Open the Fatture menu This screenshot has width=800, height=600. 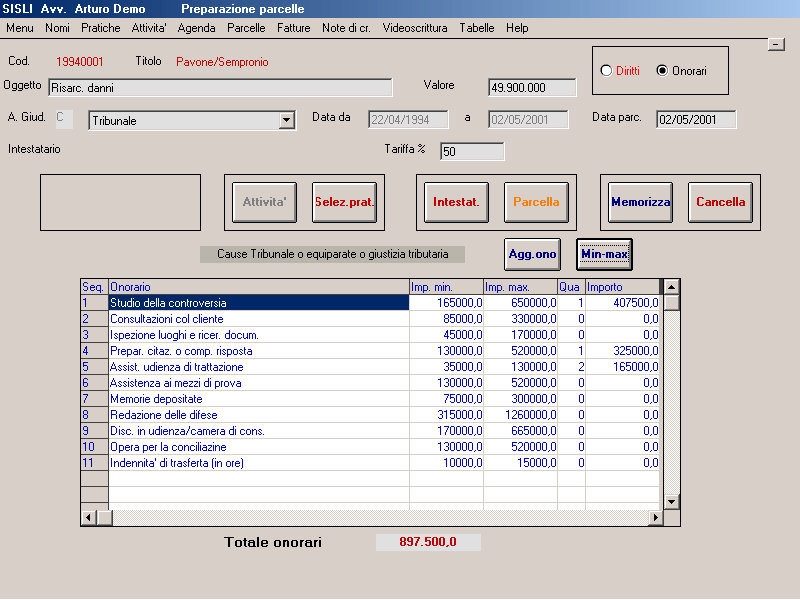tap(293, 28)
